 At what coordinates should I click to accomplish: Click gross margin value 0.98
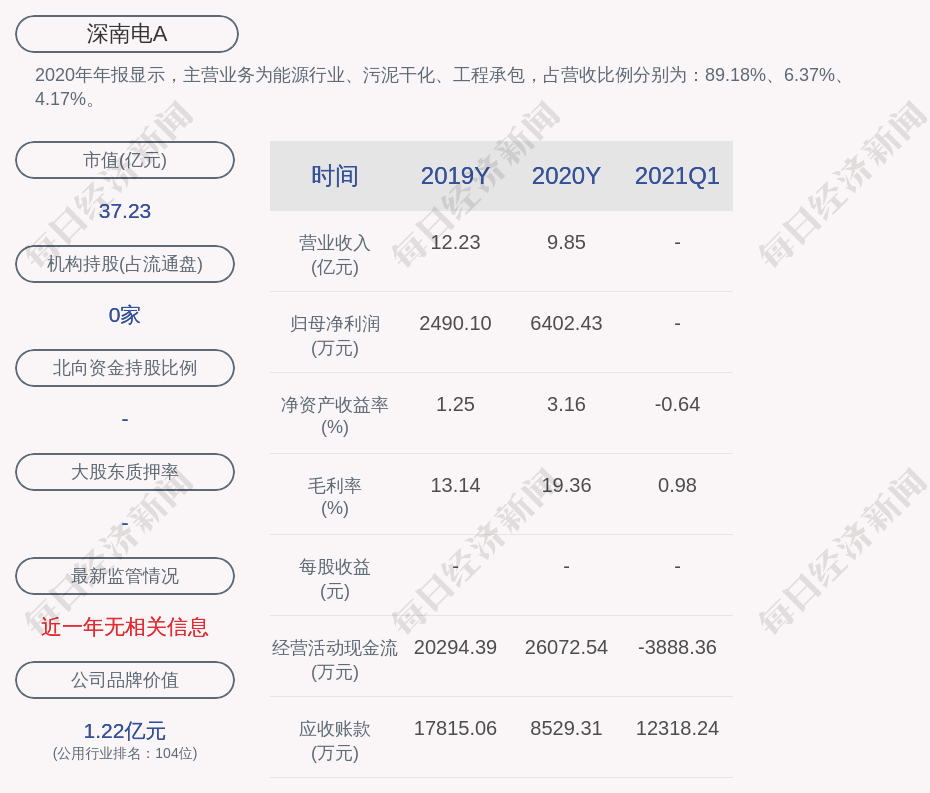pos(677,486)
